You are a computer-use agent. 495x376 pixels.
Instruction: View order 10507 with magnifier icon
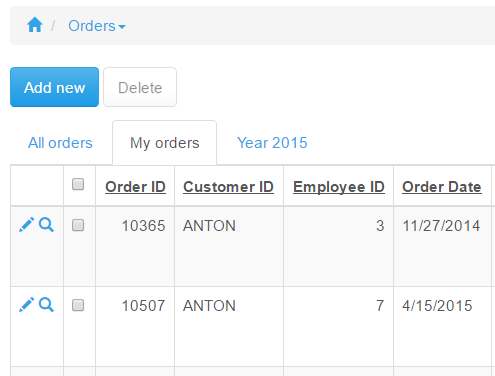(x=46, y=305)
